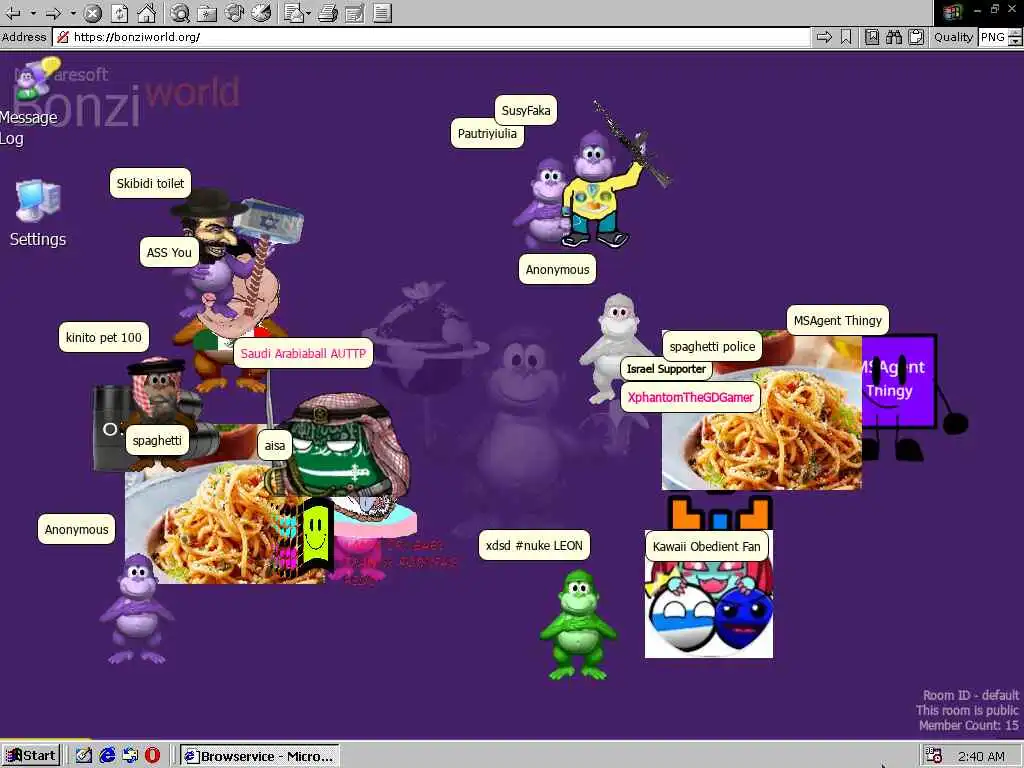1024x768 pixels.
Task: Click the green Bonzi character
Action: tap(578, 624)
